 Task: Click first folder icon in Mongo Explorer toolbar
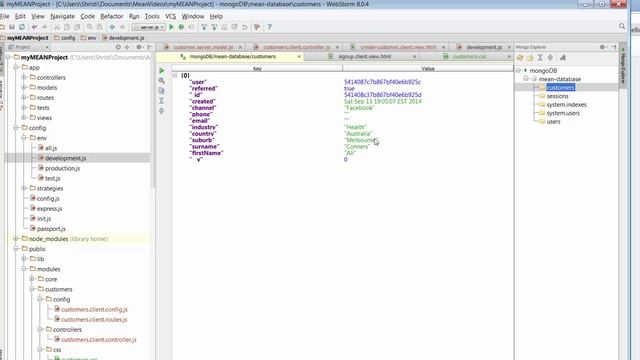[520, 58]
